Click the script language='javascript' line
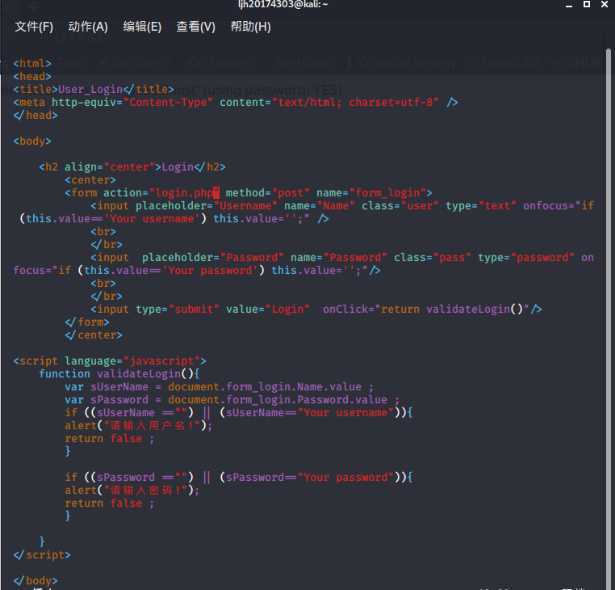 [x=110, y=361]
